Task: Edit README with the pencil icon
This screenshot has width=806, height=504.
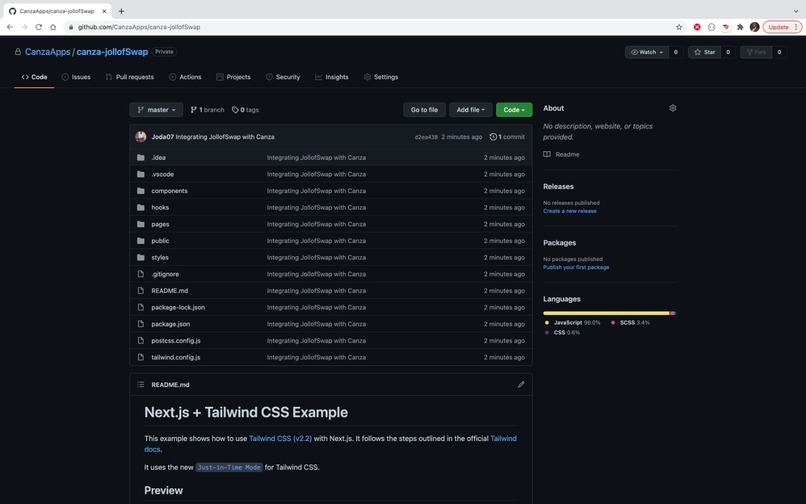Action: point(521,384)
